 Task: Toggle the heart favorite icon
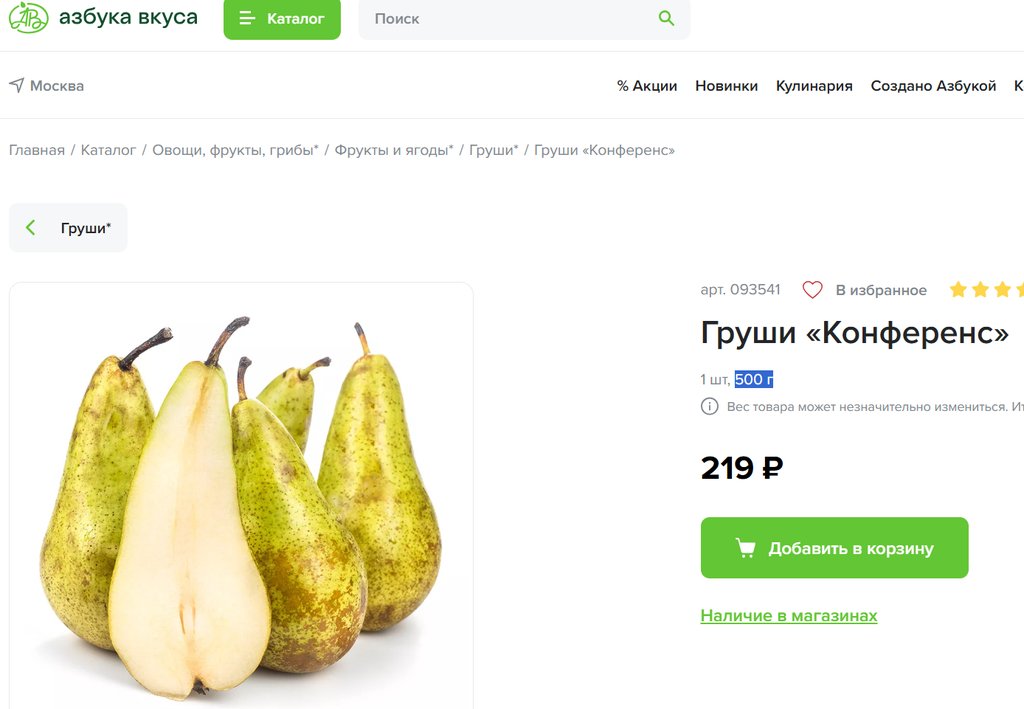tap(812, 290)
